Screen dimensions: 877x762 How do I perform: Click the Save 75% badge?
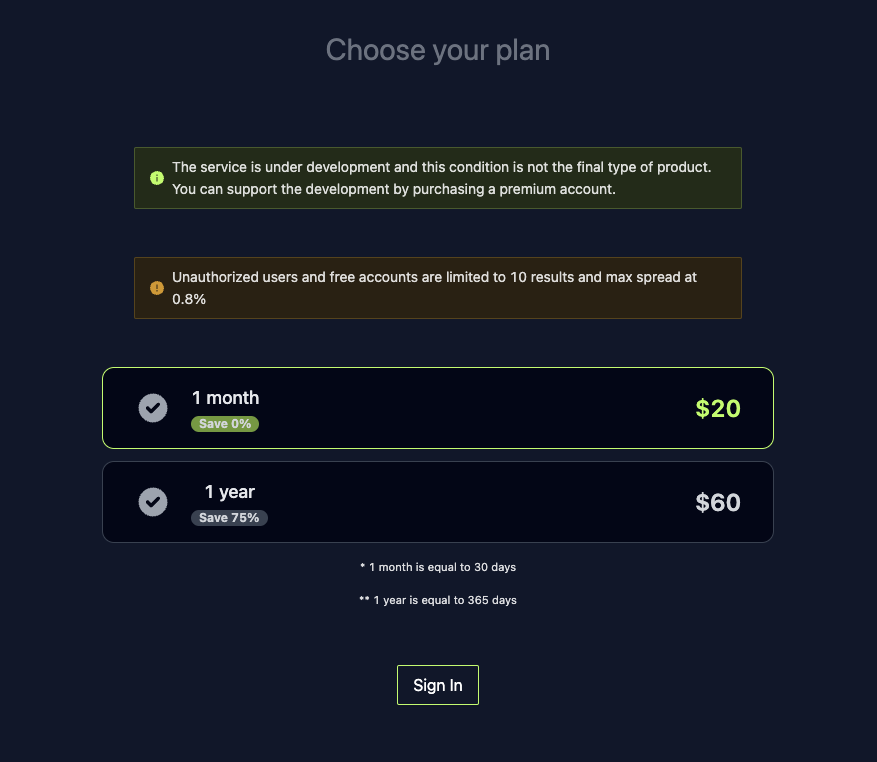[x=229, y=518]
